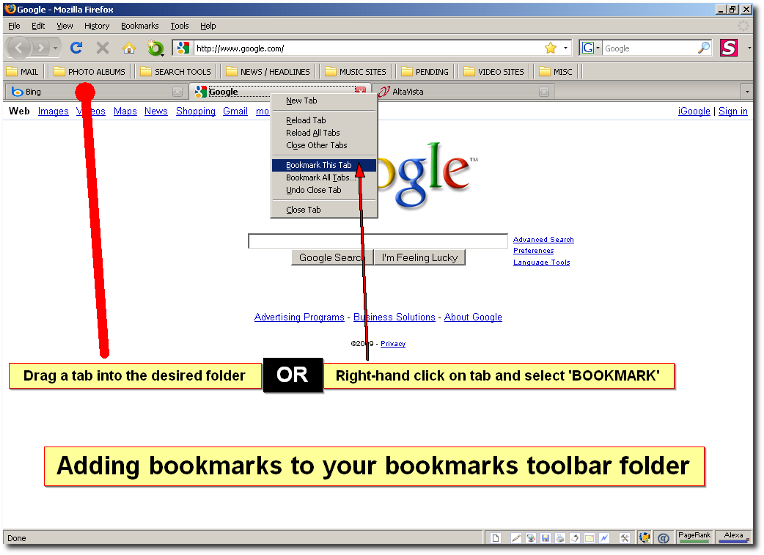Open the VIDEO SITES bookmarks folder
The width and height of the screenshot is (764, 555).
coord(494,72)
